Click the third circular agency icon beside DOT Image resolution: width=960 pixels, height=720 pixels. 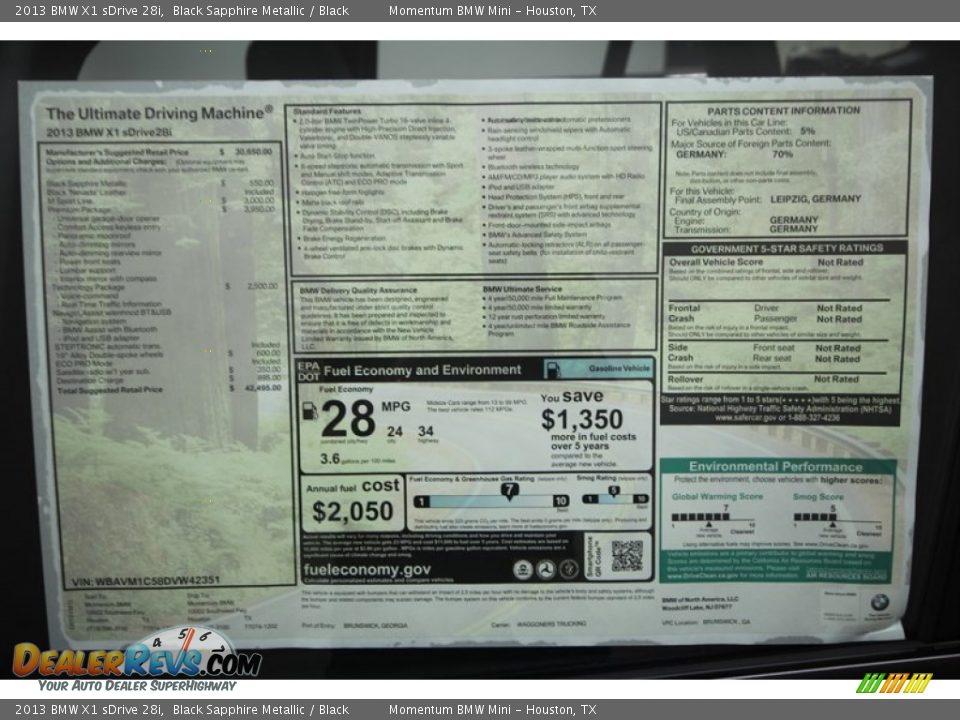pyautogui.click(x=567, y=570)
